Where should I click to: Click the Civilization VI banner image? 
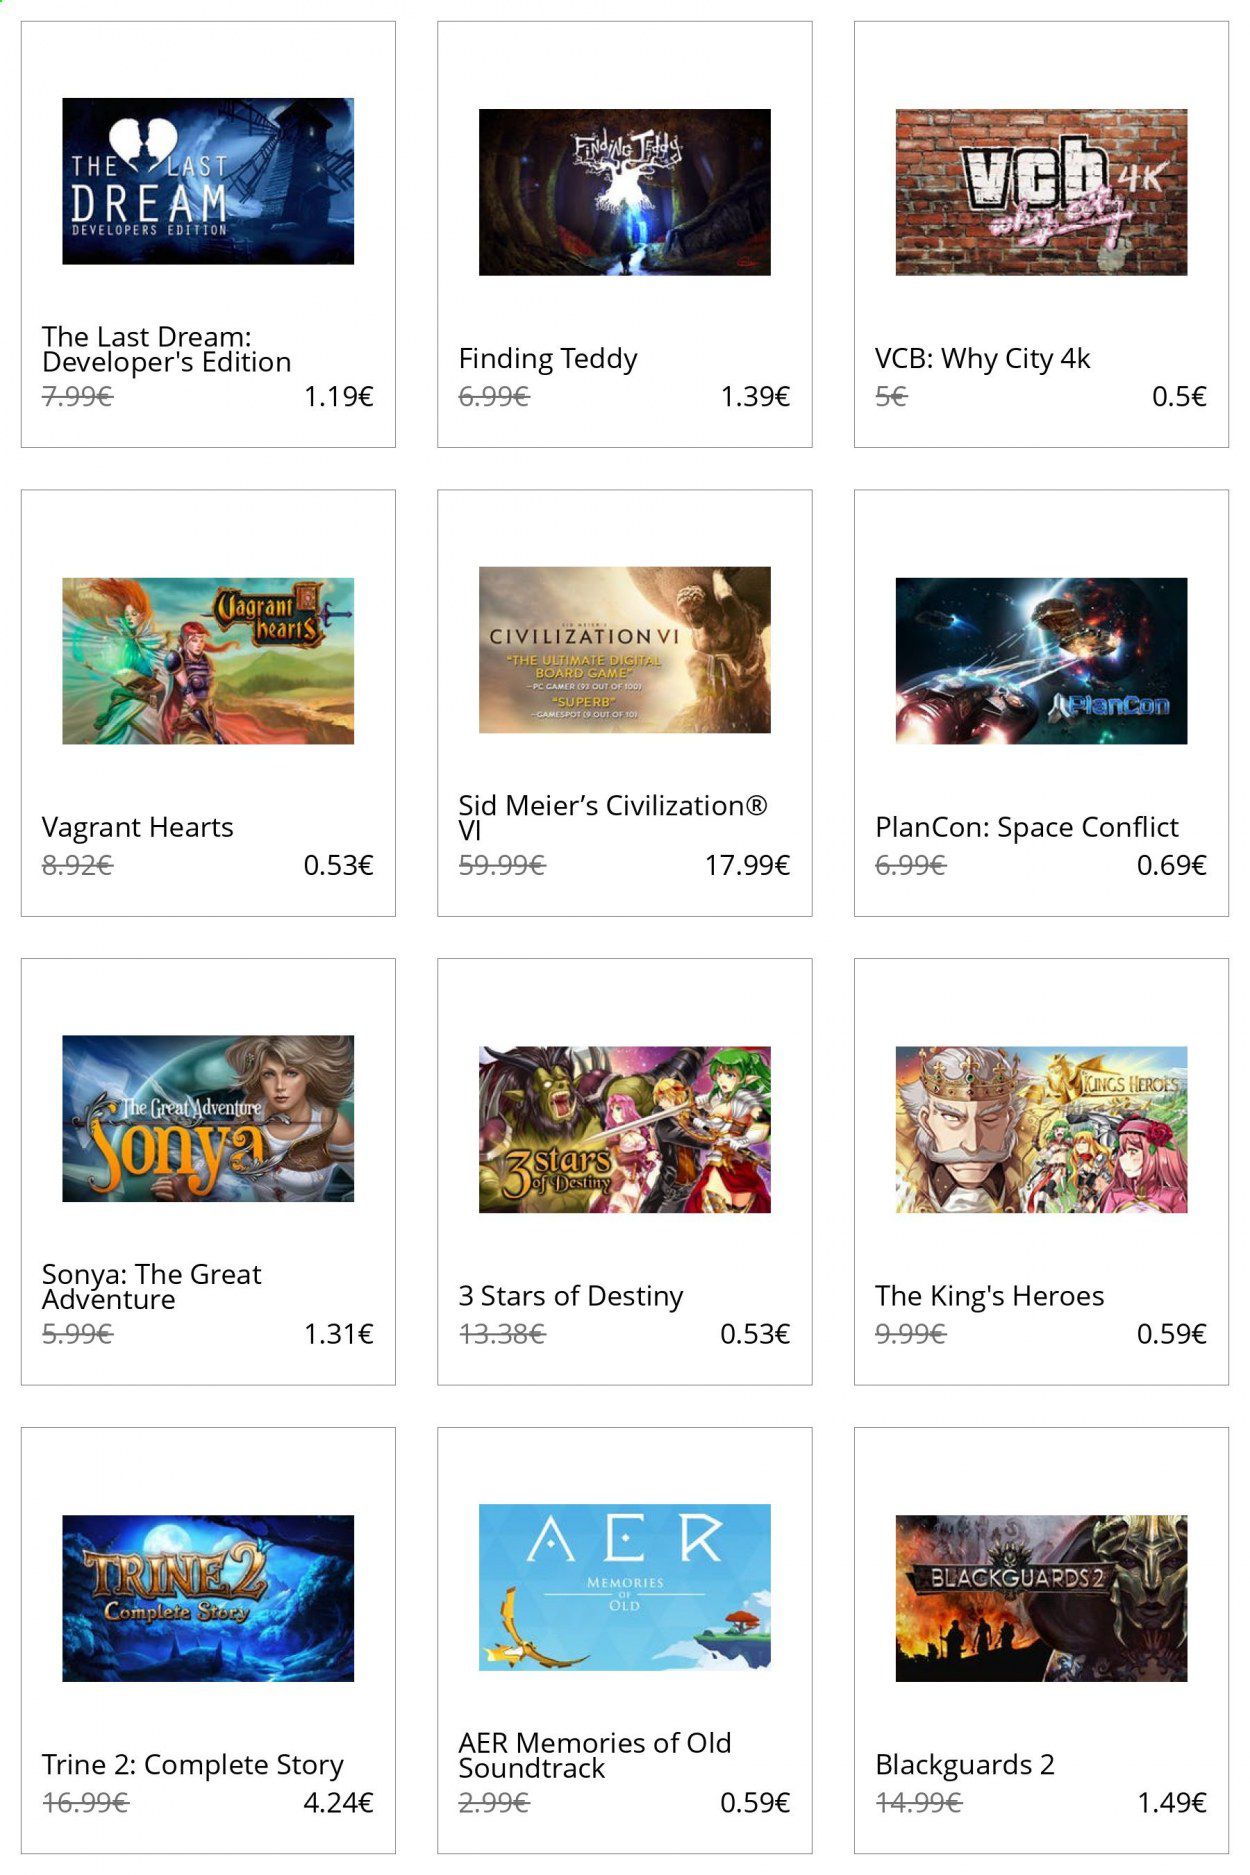(x=624, y=650)
